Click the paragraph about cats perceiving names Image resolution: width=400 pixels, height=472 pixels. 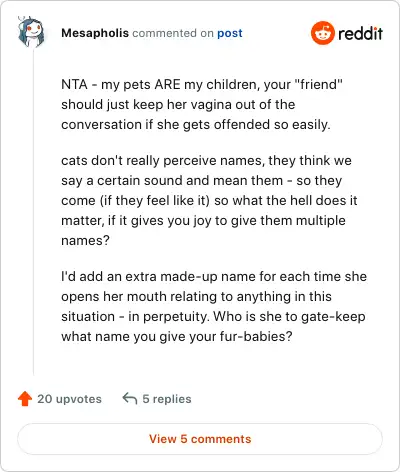click(209, 200)
